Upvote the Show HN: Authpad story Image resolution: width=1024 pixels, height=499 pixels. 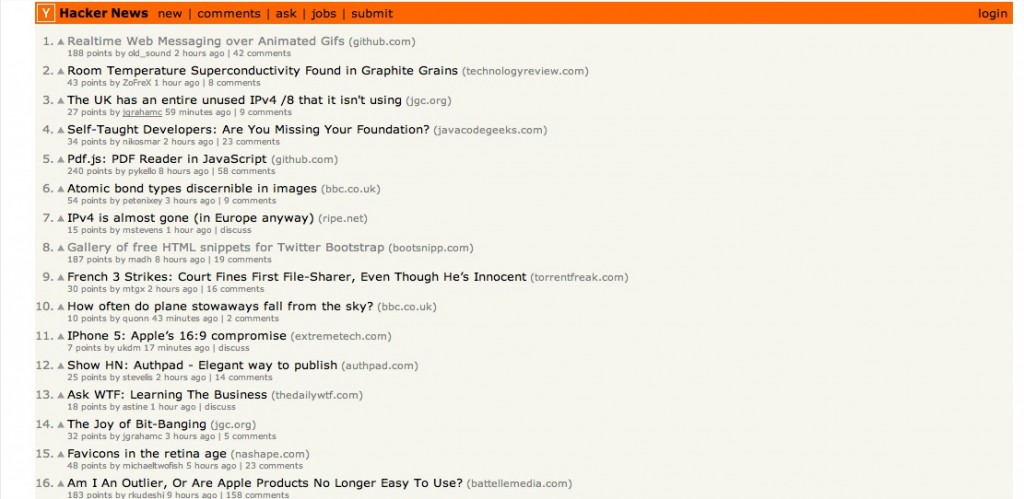(x=61, y=366)
